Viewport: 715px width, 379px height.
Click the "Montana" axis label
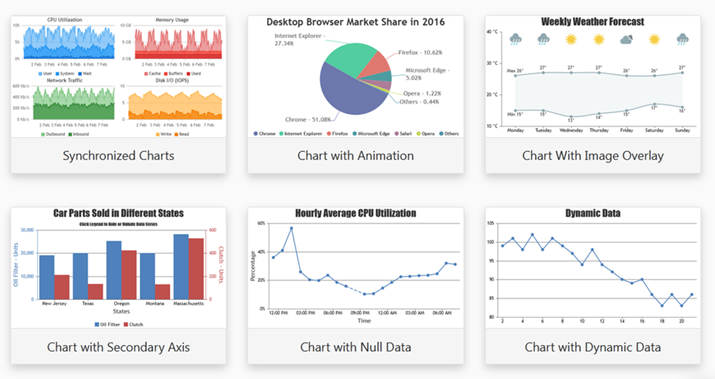(x=155, y=303)
